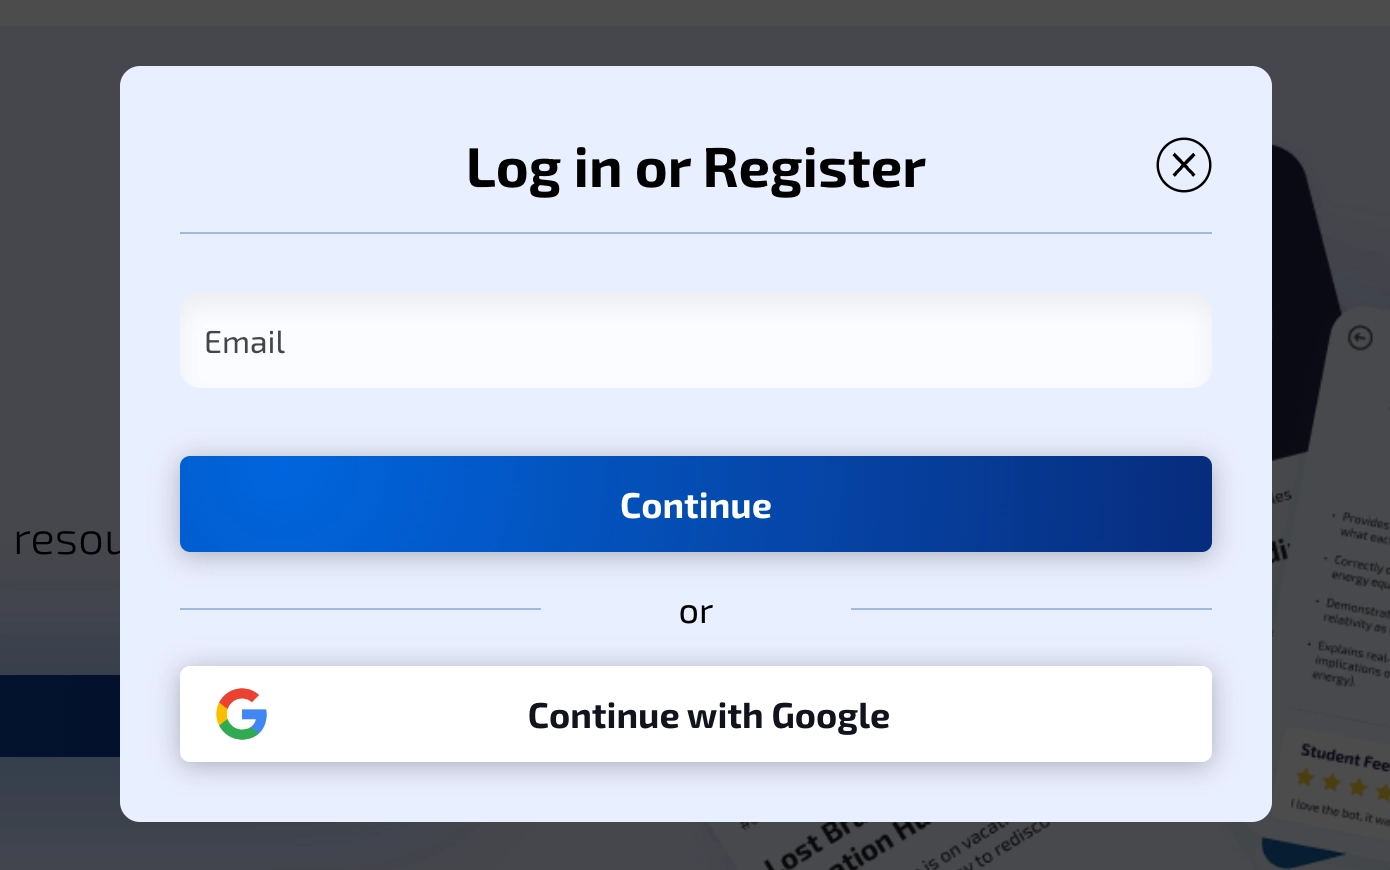Focus the Email input field
This screenshot has height=870, width=1390.
(x=696, y=342)
